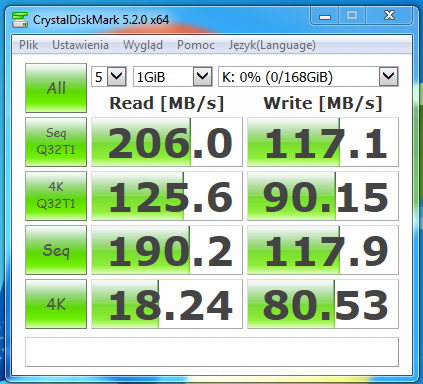Click the Seq Q32T1 read result 206.0
Screen dimensions: 423x384
tap(167, 142)
